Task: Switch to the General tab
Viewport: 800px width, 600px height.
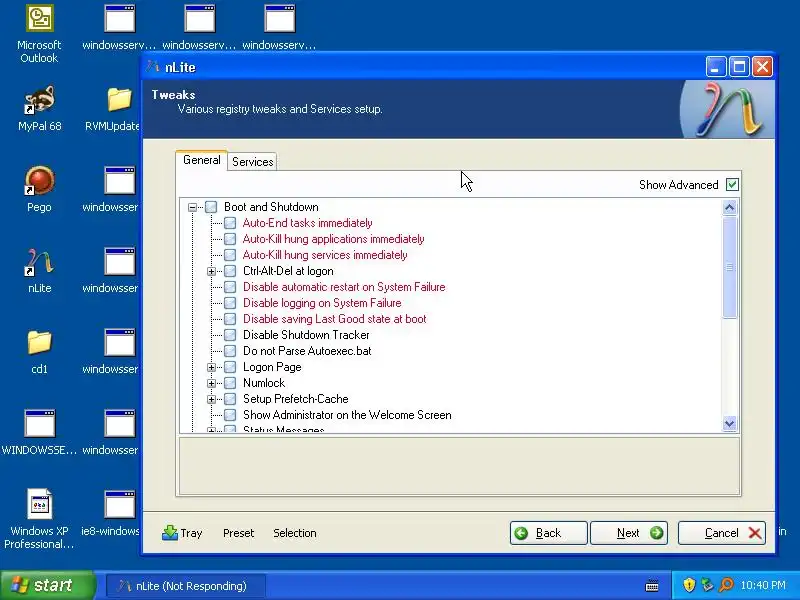Action: 202,160
